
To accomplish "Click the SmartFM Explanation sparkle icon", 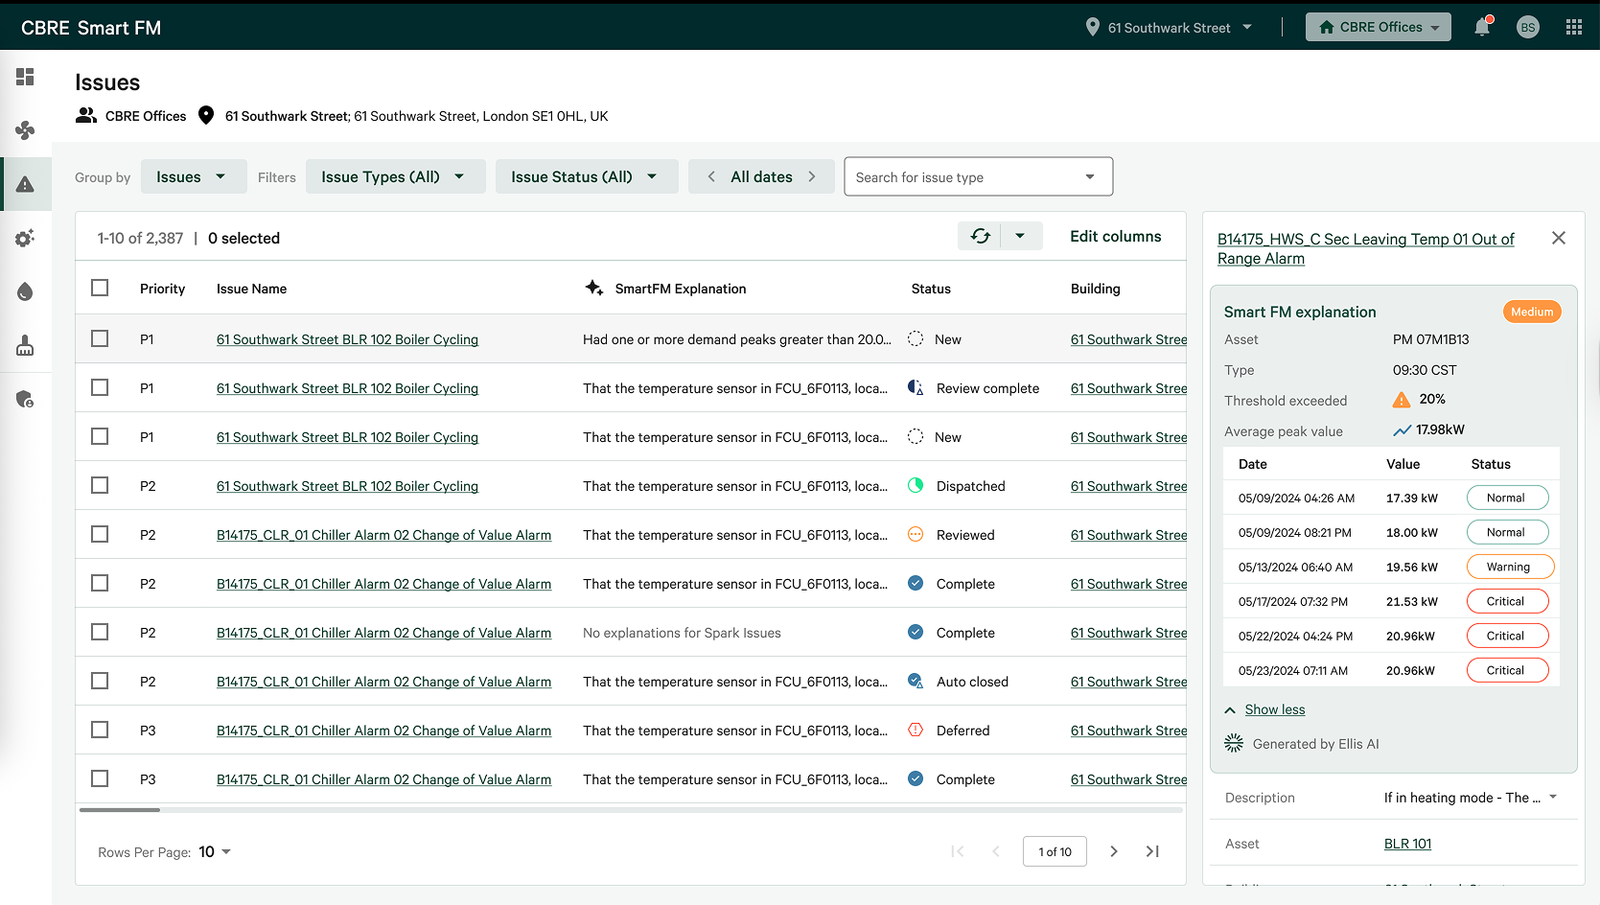I will (x=594, y=288).
